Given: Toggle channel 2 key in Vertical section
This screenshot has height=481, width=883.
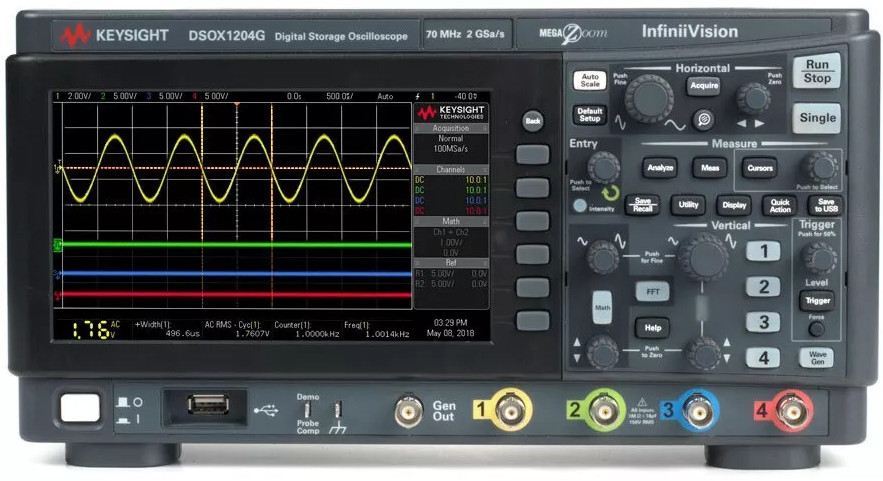Looking at the screenshot, I should point(763,287).
